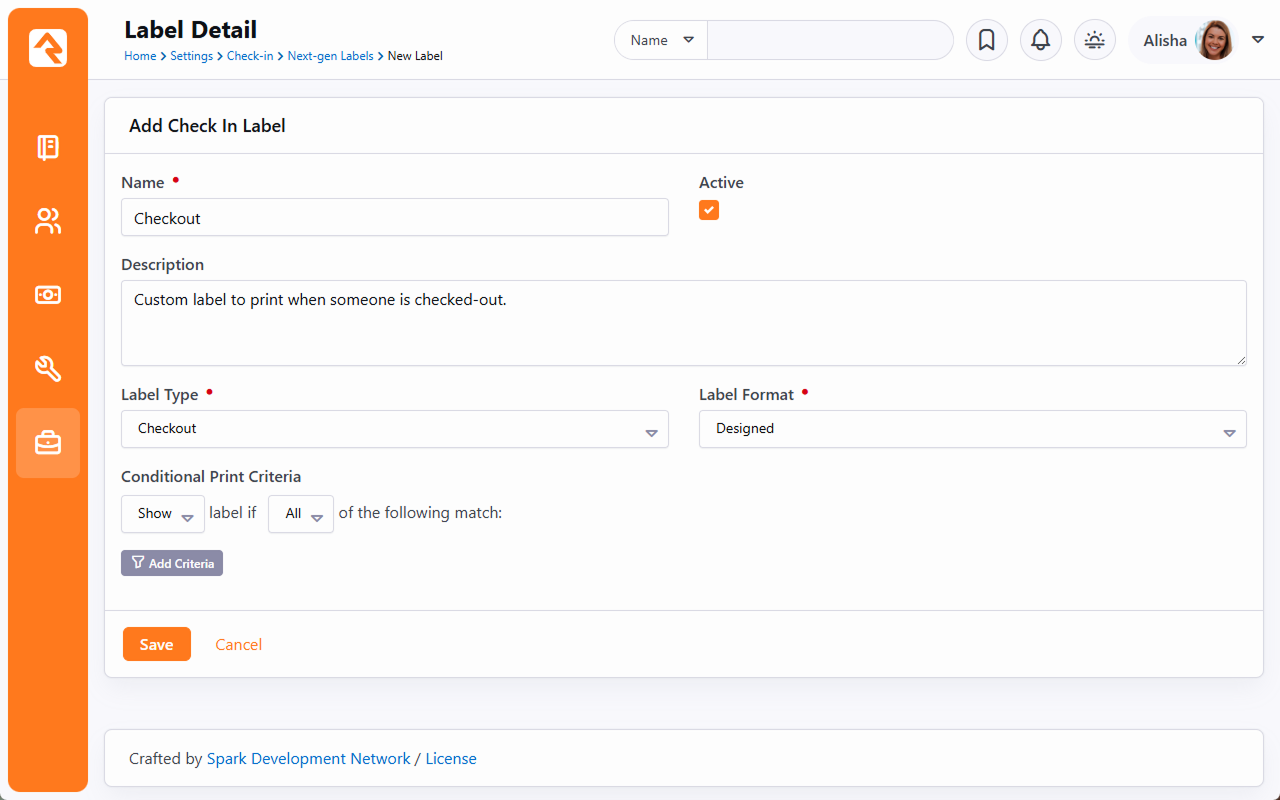The height and width of the screenshot is (800, 1280).
Task: Click the Add Criteria button
Action: click(x=172, y=563)
